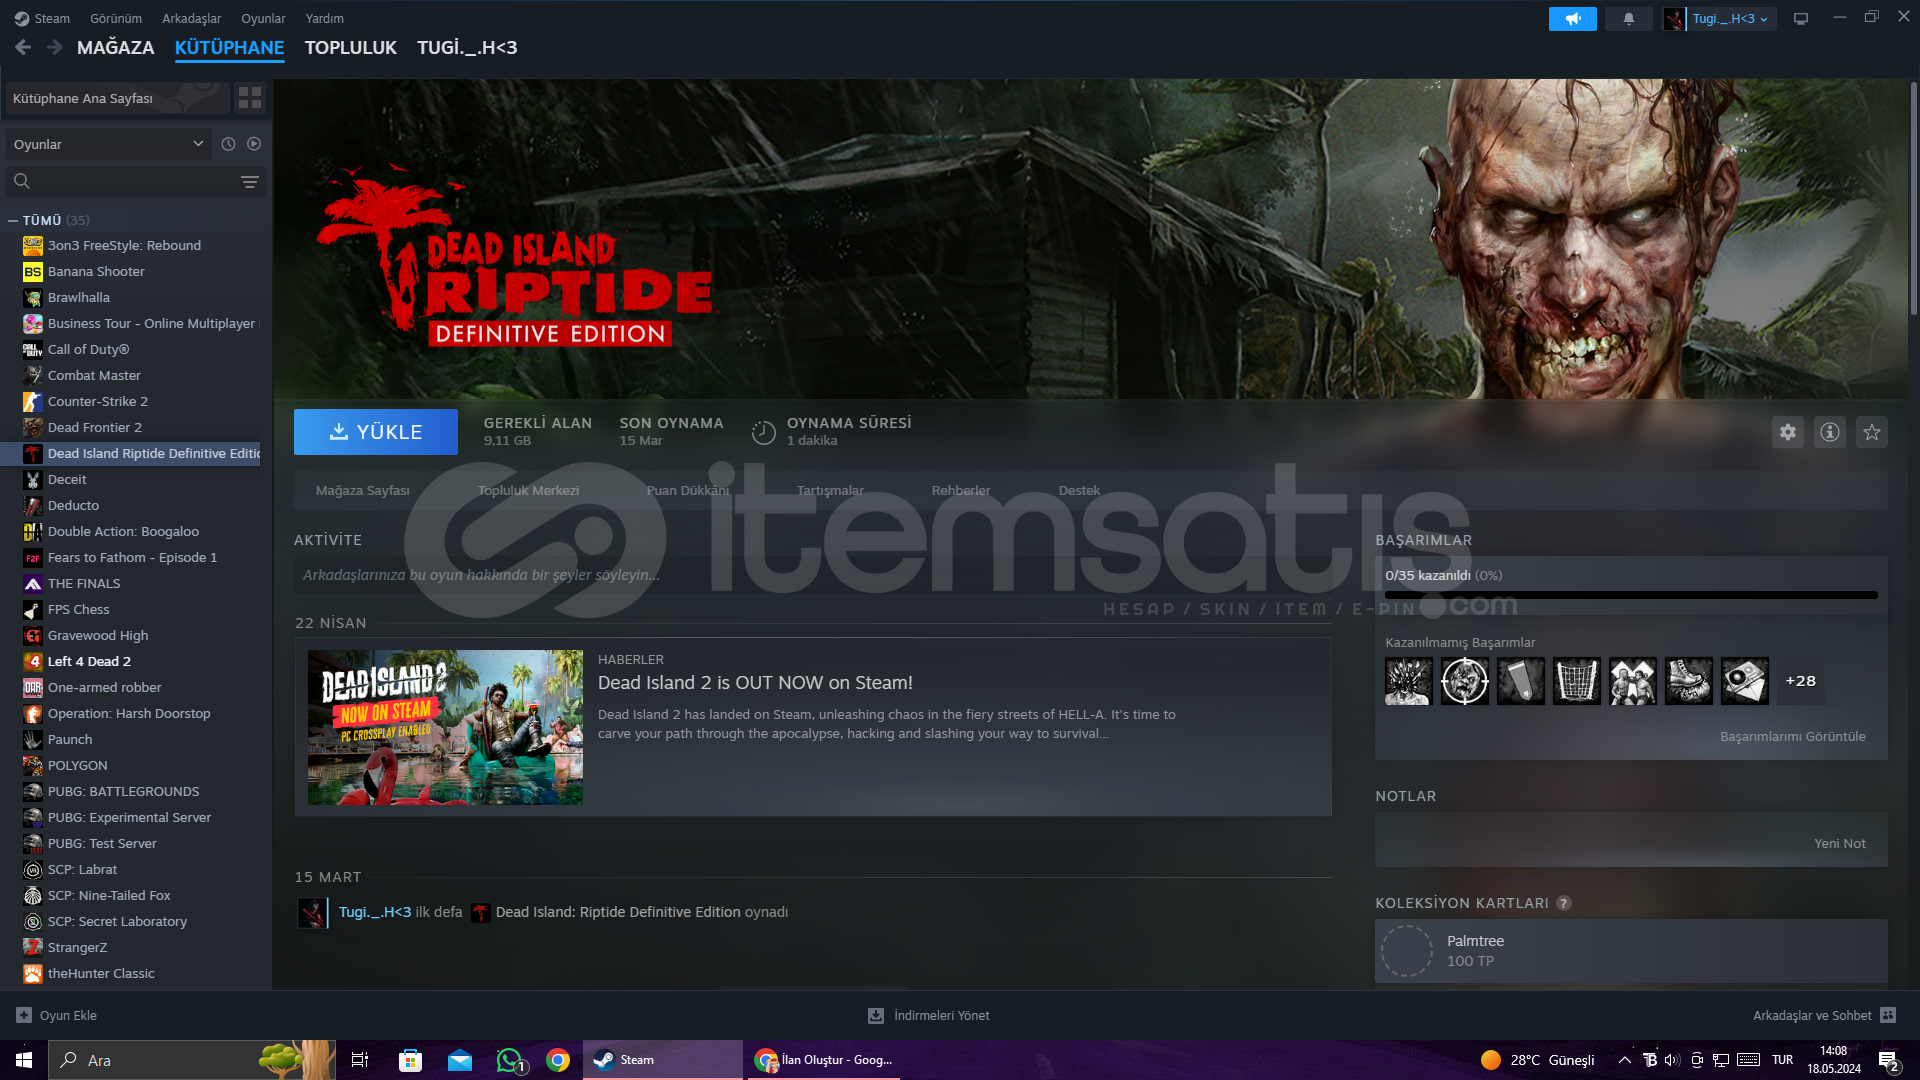The image size is (1920, 1080).
Task: Open the Palmtree collection card
Action: pos(1631,951)
